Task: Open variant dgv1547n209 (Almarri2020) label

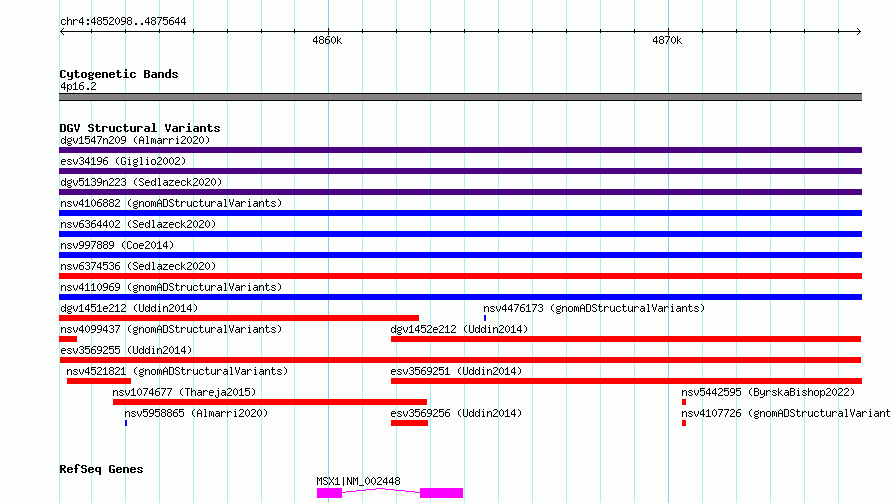Action: tap(135, 140)
